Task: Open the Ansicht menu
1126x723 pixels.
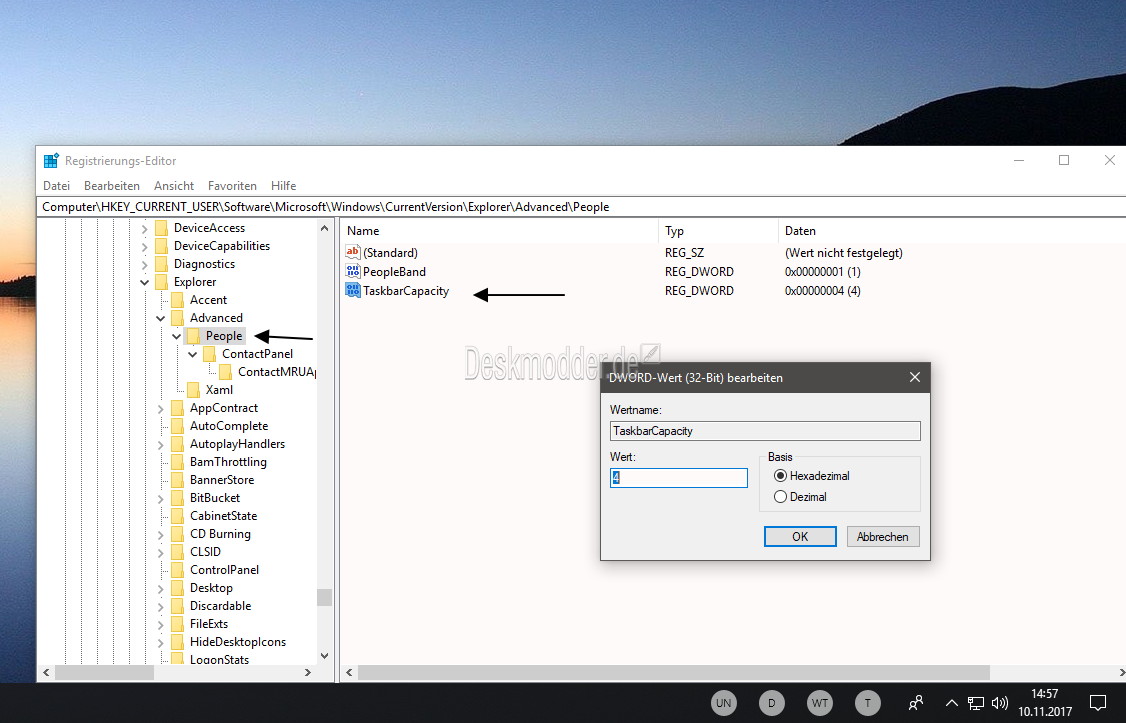Action: click(174, 185)
